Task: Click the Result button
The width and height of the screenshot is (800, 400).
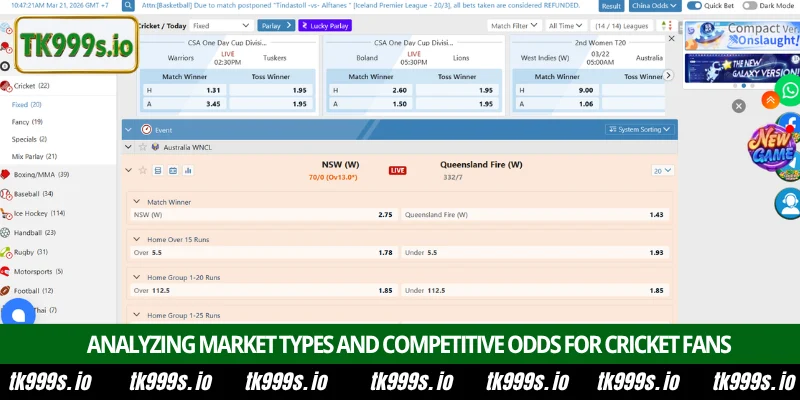Action: click(x=611, y=6)
